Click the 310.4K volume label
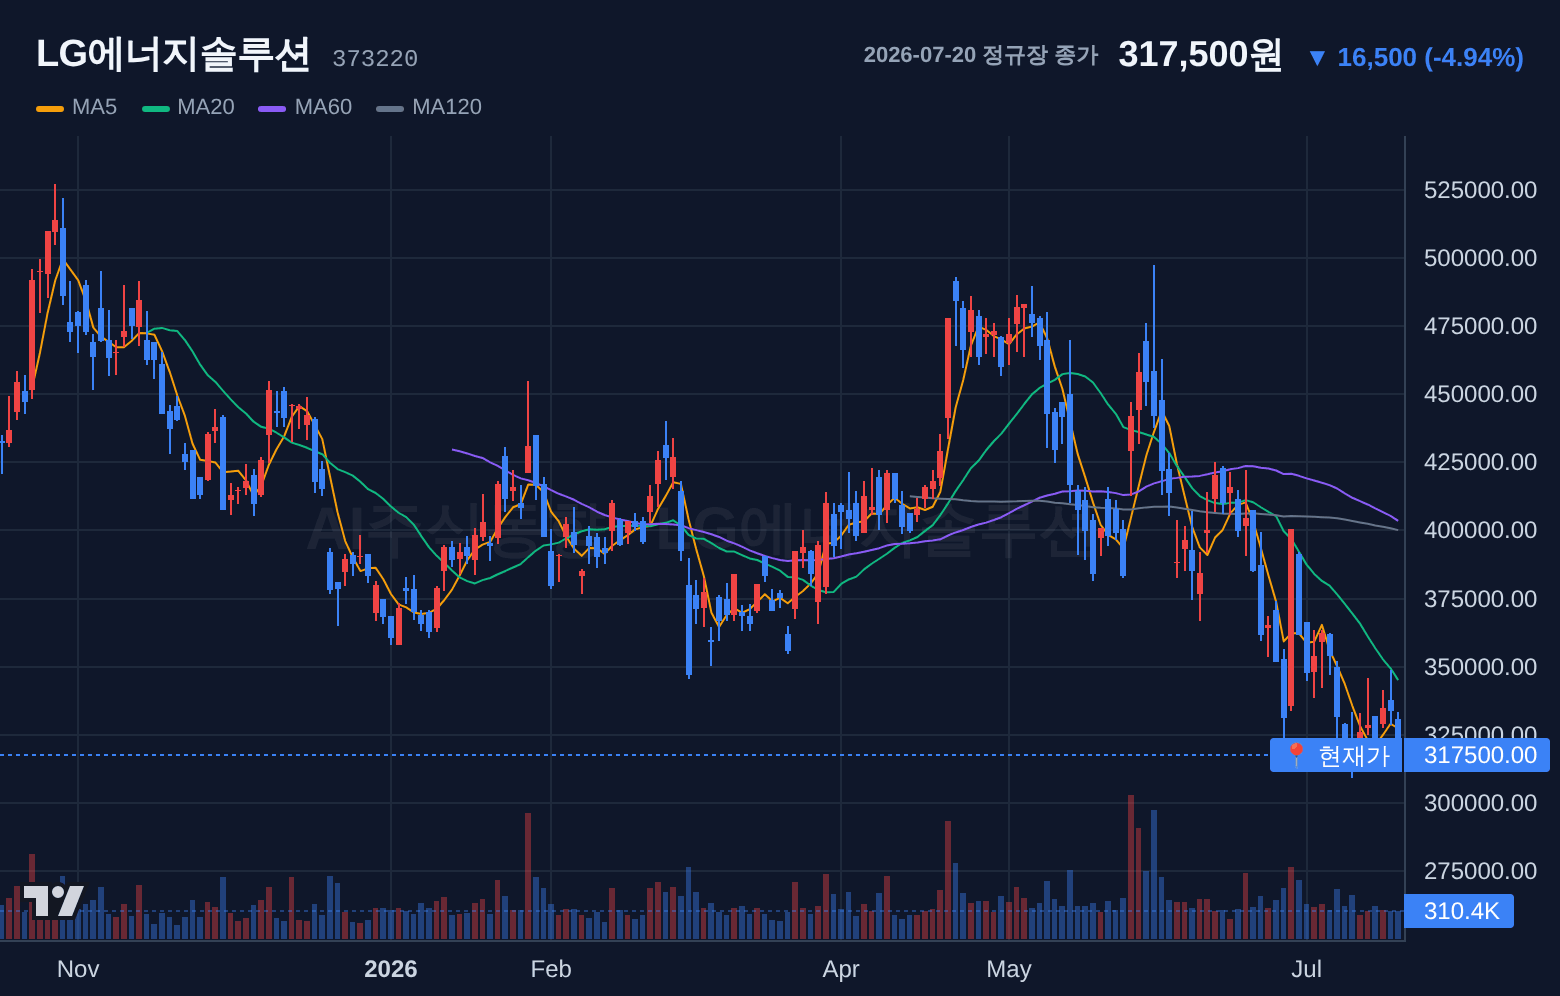Screen dimensions: 1560x996 tap(1459, 911)
